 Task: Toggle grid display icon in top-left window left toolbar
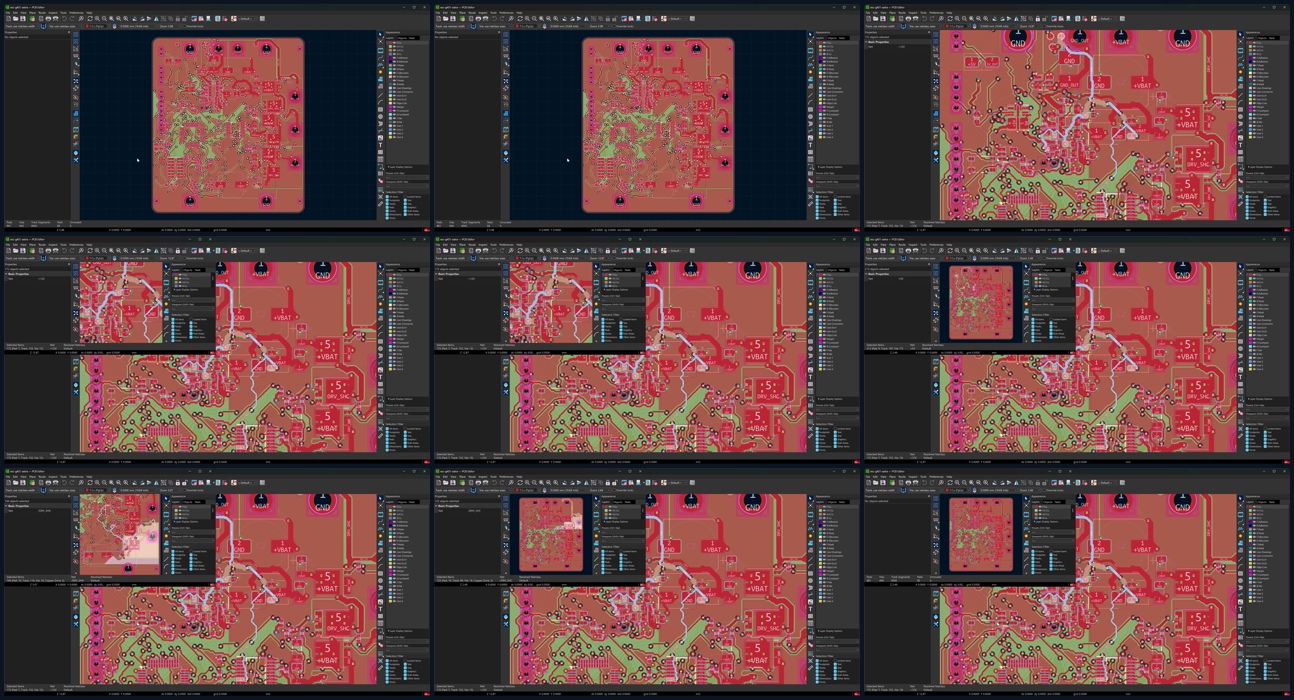tap(76, 34)
